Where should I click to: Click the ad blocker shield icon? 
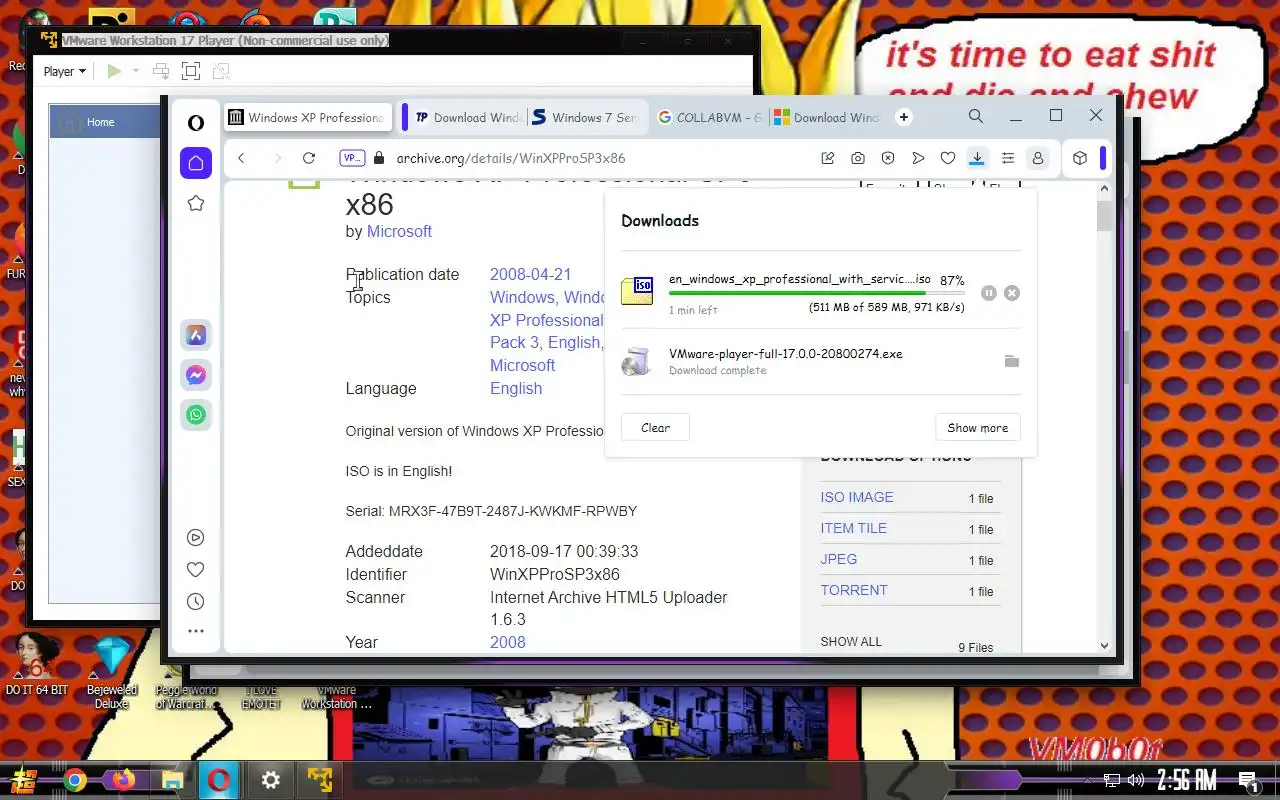(x=888, y=158)
